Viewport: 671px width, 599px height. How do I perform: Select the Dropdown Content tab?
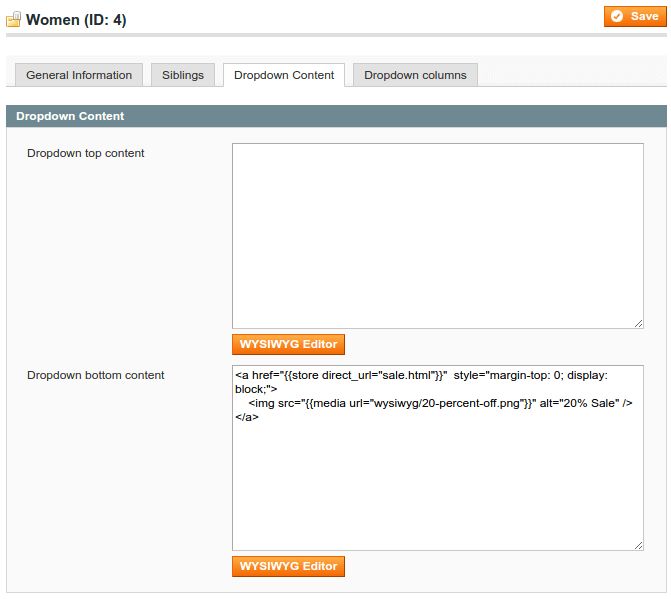point(284,75)
